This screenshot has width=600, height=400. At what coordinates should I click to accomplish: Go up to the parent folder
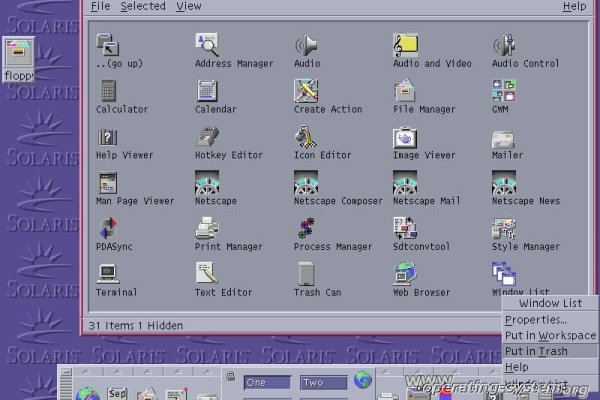coord(107,45)
